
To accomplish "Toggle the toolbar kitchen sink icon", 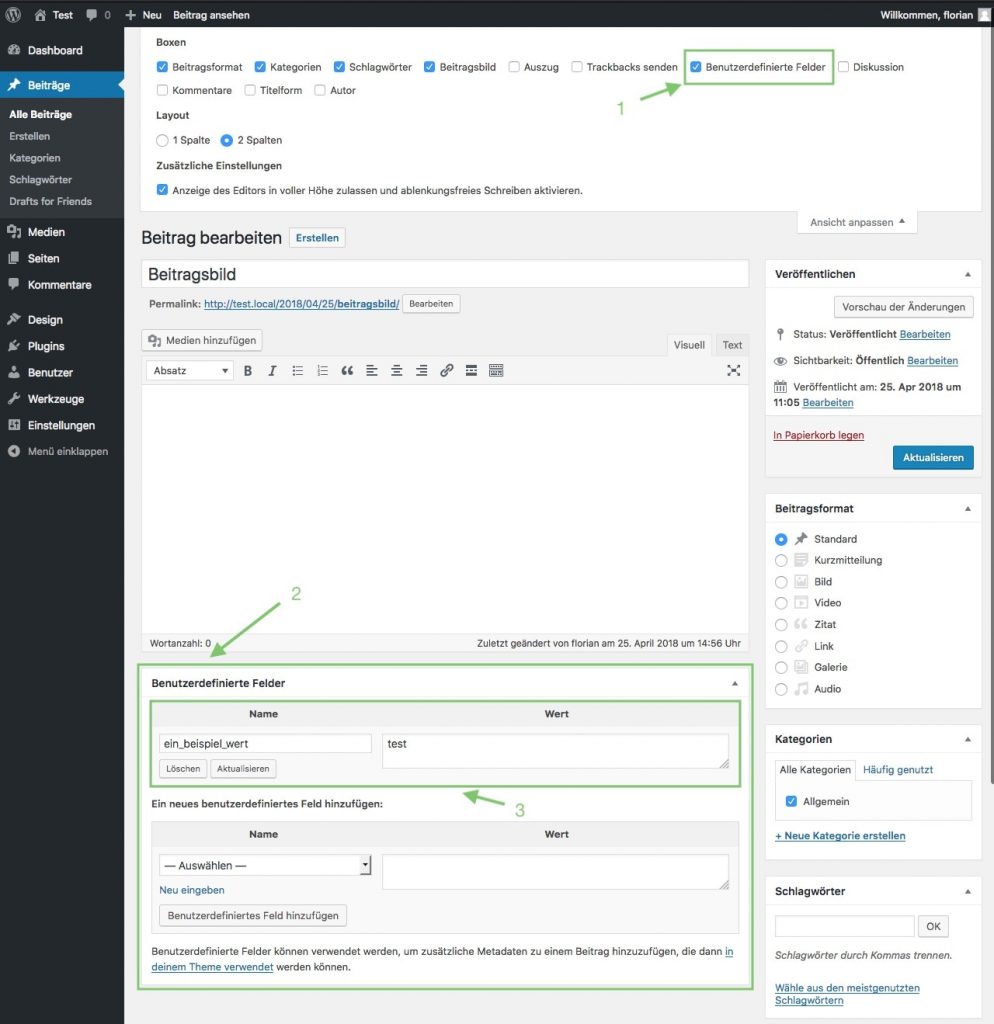I will 496,370.
